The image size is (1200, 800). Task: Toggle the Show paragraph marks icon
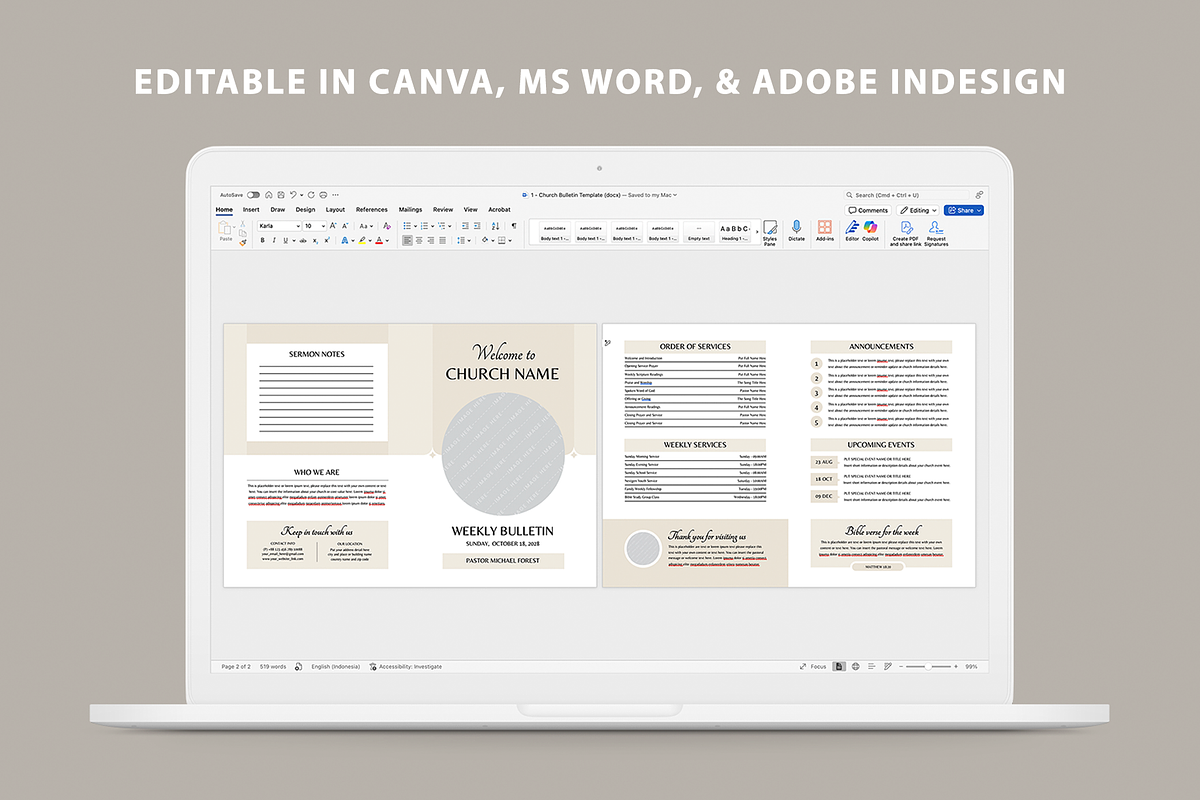click(x=514, y=226)
